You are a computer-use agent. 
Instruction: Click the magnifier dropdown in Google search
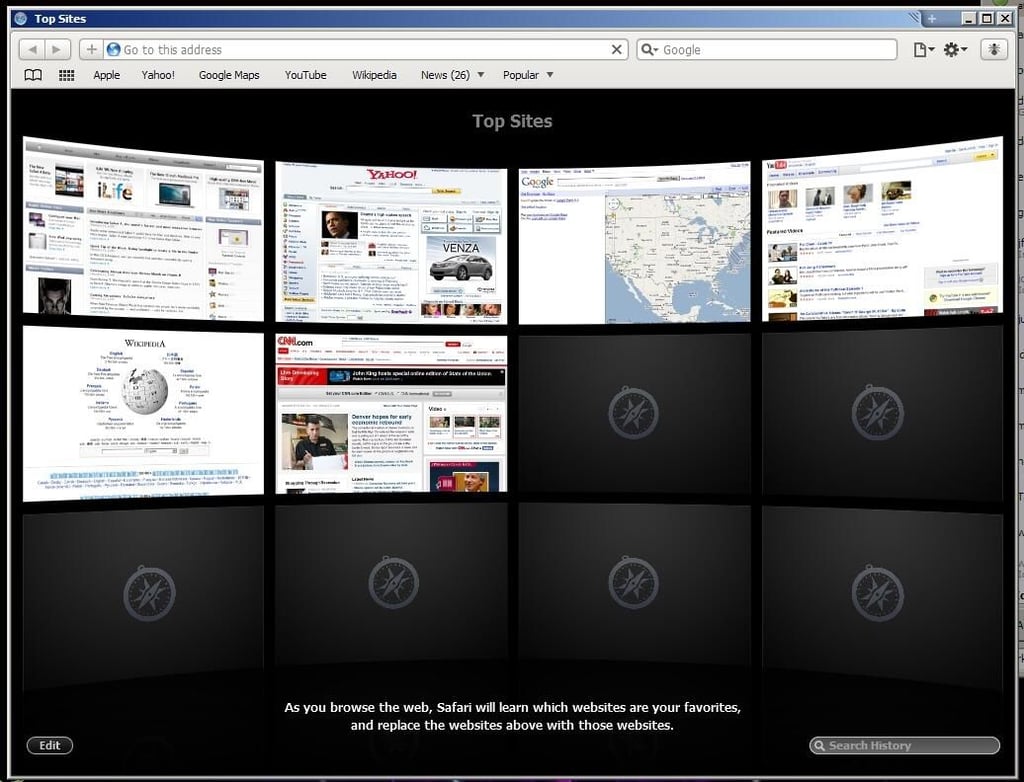pos(648,50)
